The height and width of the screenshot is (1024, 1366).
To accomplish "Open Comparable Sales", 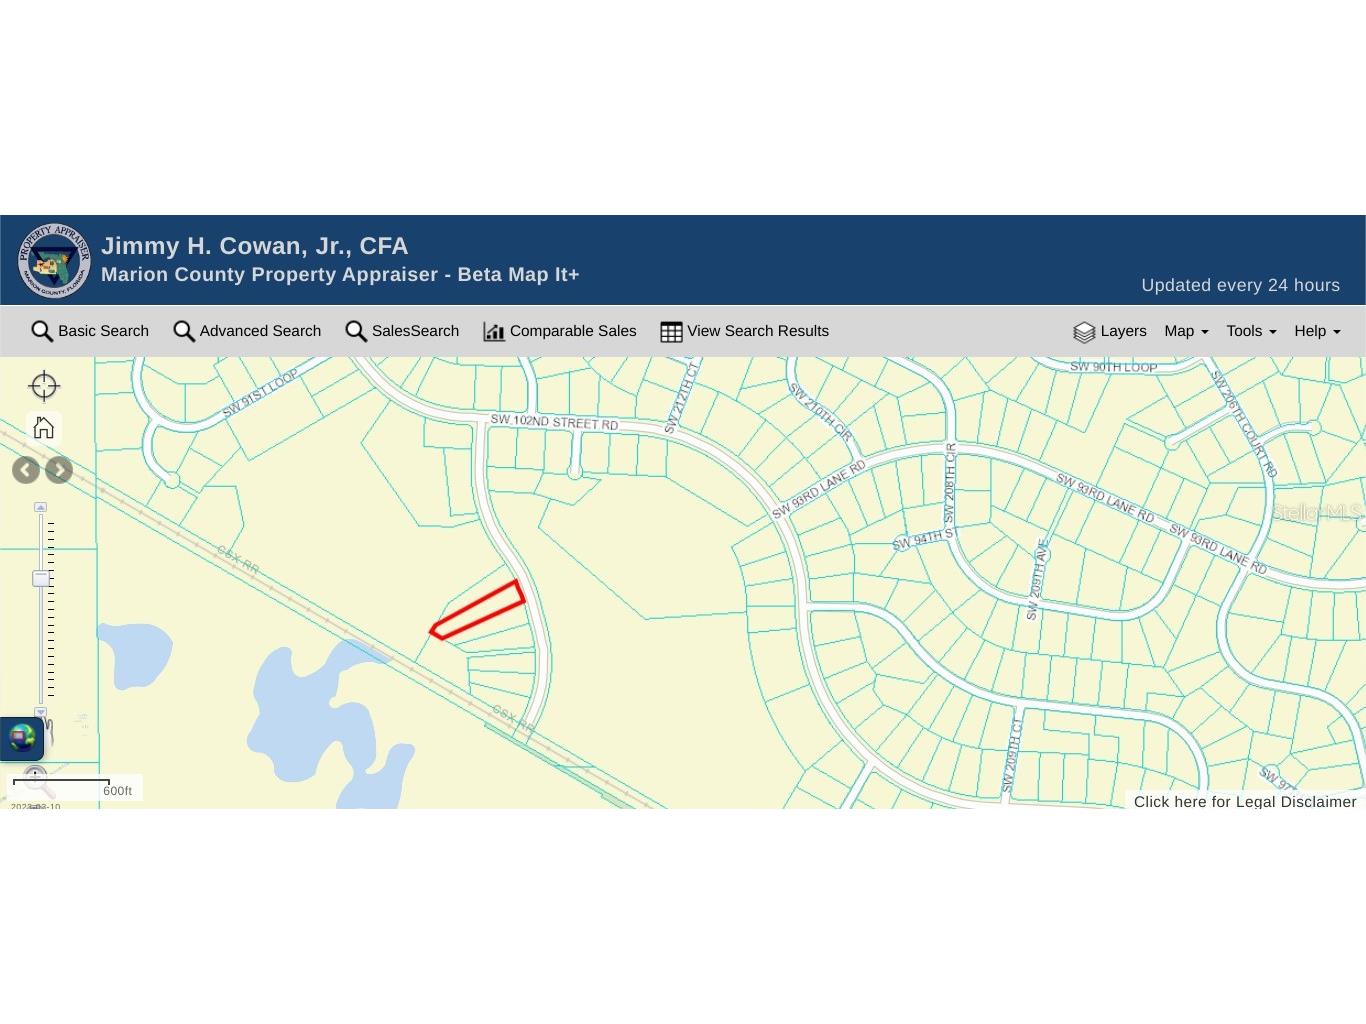I will 559,331.
